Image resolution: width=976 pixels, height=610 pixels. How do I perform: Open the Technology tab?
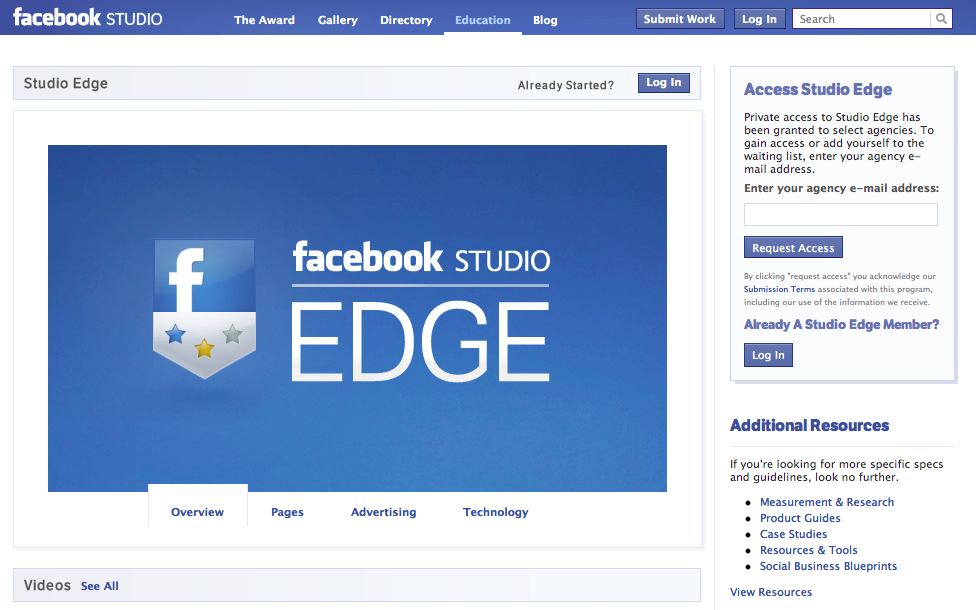click(495, 512)
